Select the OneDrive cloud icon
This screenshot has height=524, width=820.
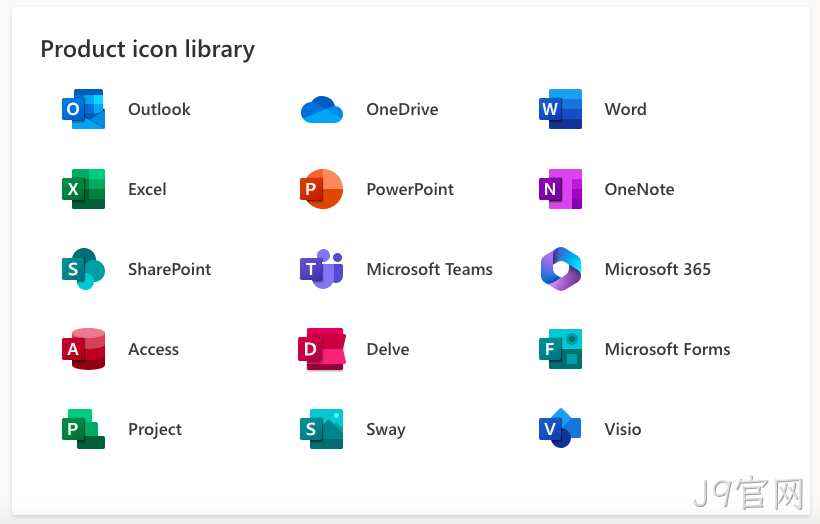point(322,109)
